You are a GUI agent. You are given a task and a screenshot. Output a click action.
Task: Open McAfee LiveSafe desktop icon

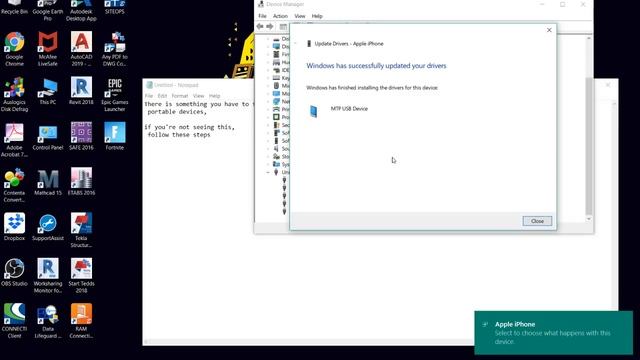[x=48, y=49]
